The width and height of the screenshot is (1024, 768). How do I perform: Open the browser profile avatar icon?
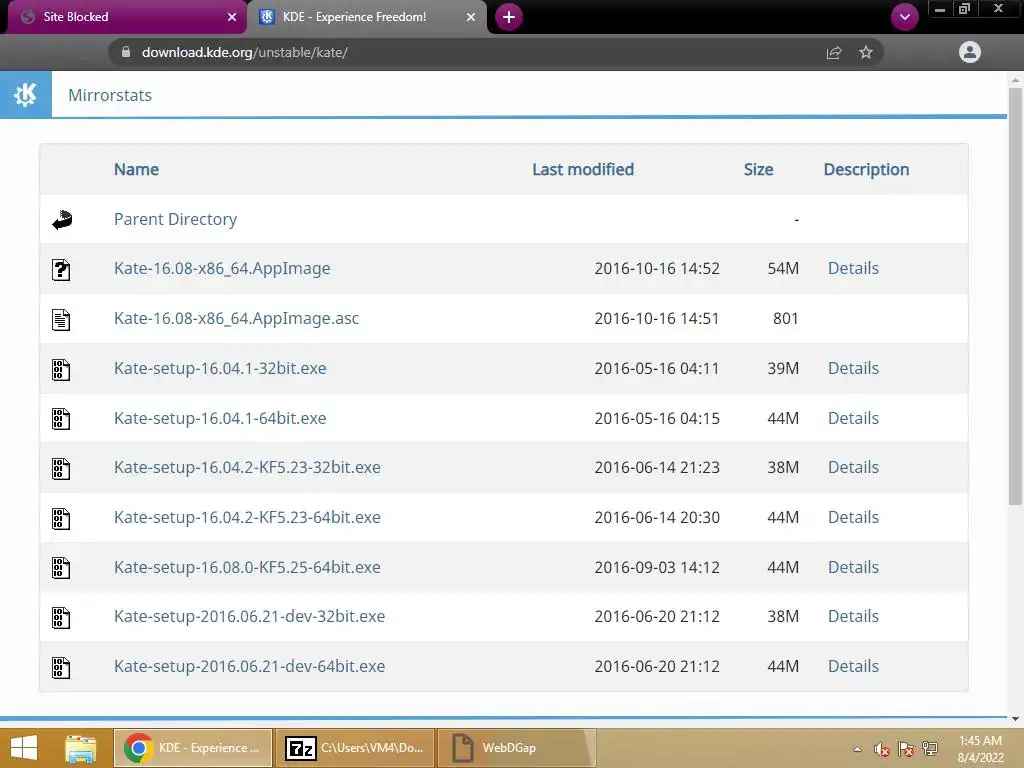pos(970,52)
